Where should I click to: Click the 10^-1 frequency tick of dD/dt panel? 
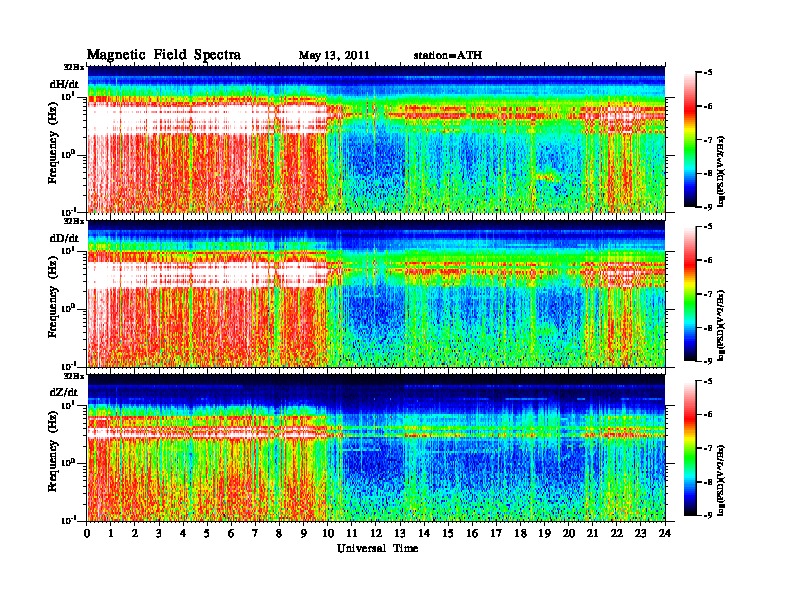(x=68, y=366)
